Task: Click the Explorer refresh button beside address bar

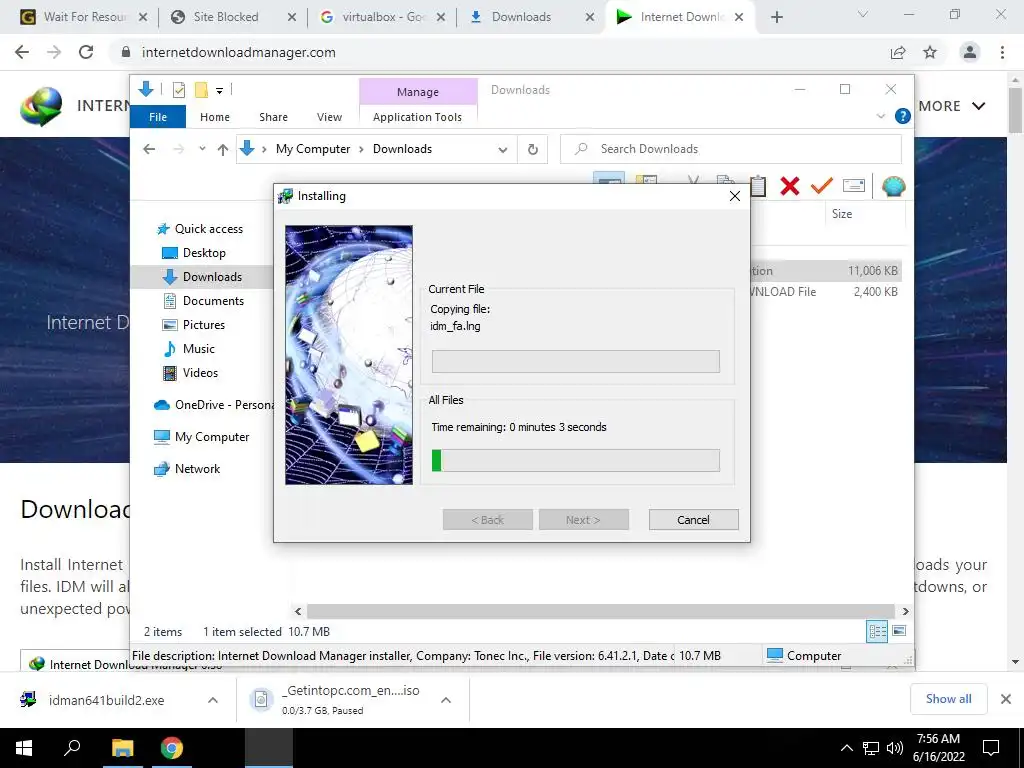Action: (x=533, y=150)
